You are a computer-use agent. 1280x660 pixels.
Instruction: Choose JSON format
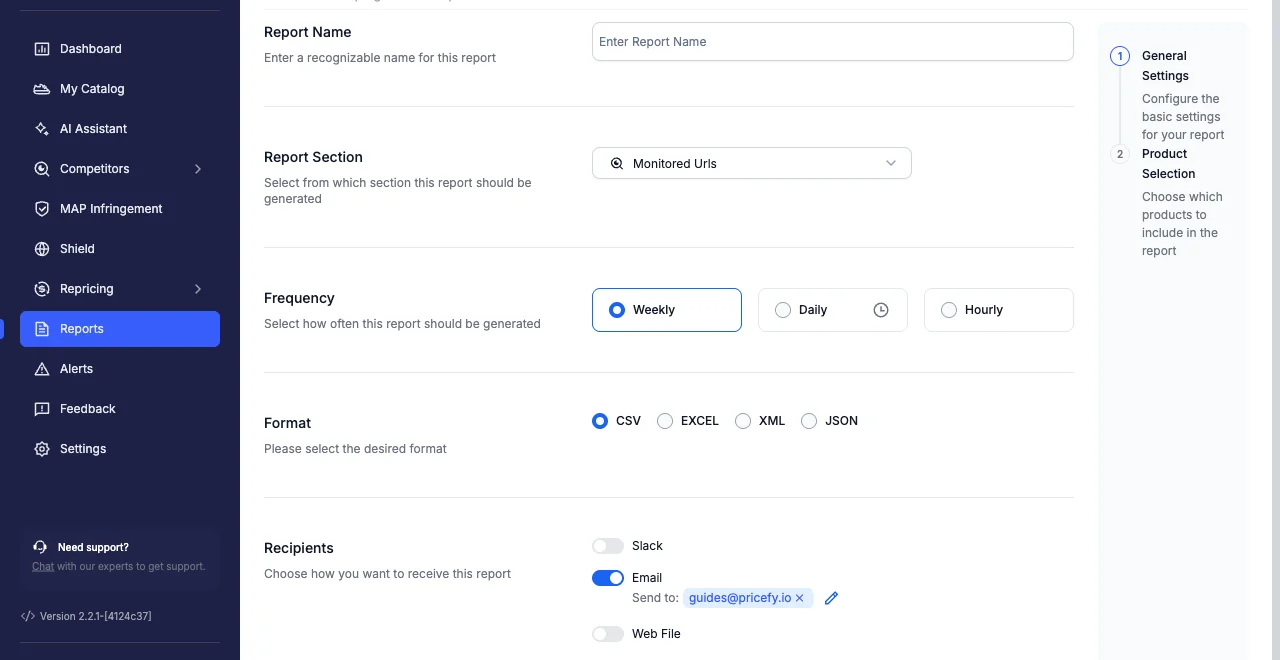click(809, 421)
